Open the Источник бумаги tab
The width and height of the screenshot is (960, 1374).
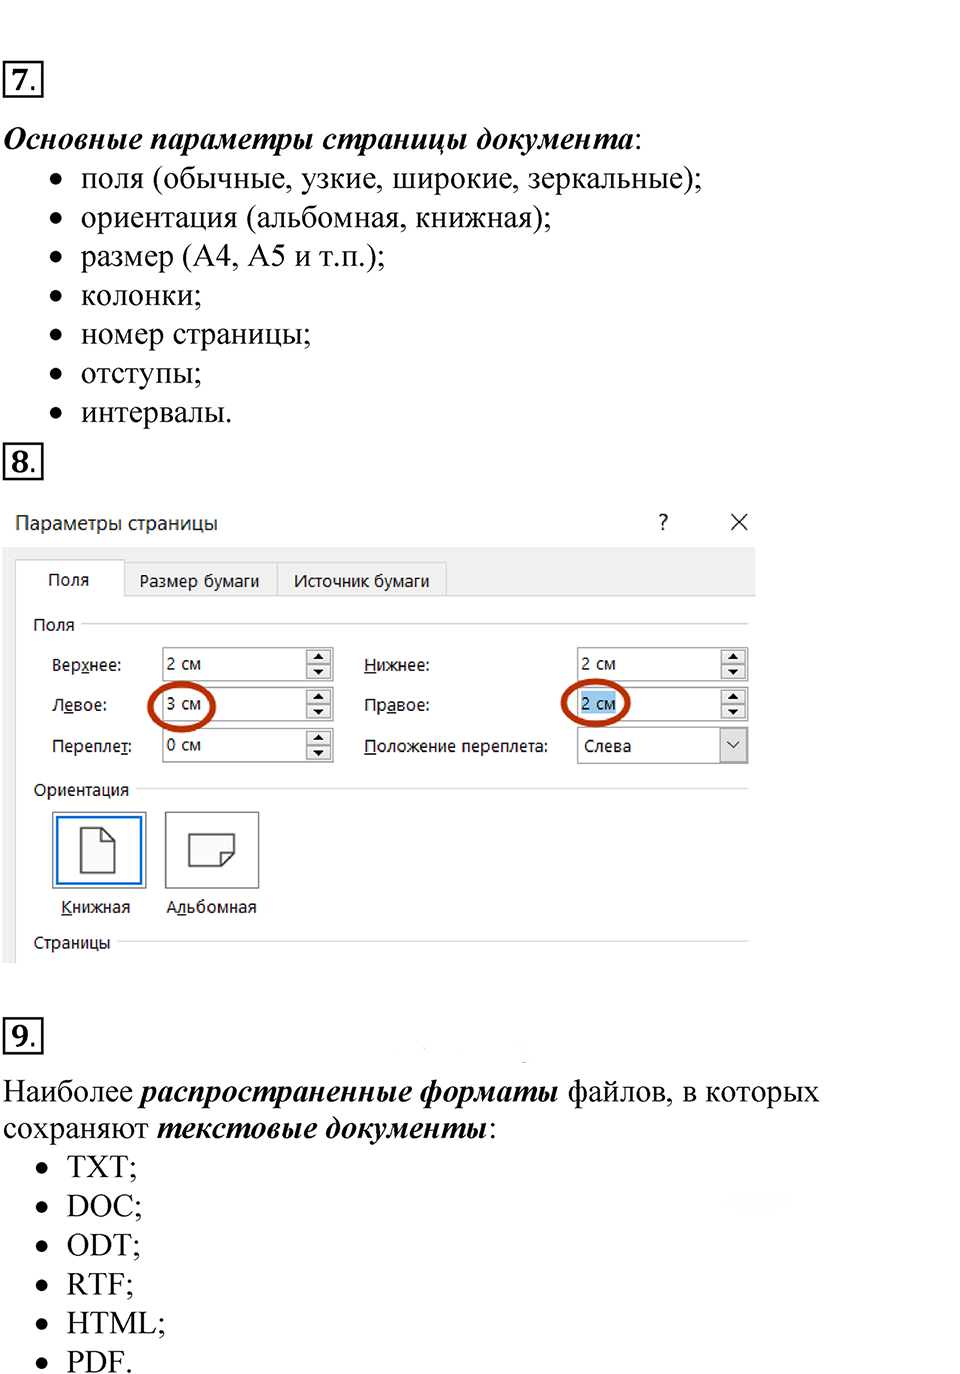(x=361, y=581)
